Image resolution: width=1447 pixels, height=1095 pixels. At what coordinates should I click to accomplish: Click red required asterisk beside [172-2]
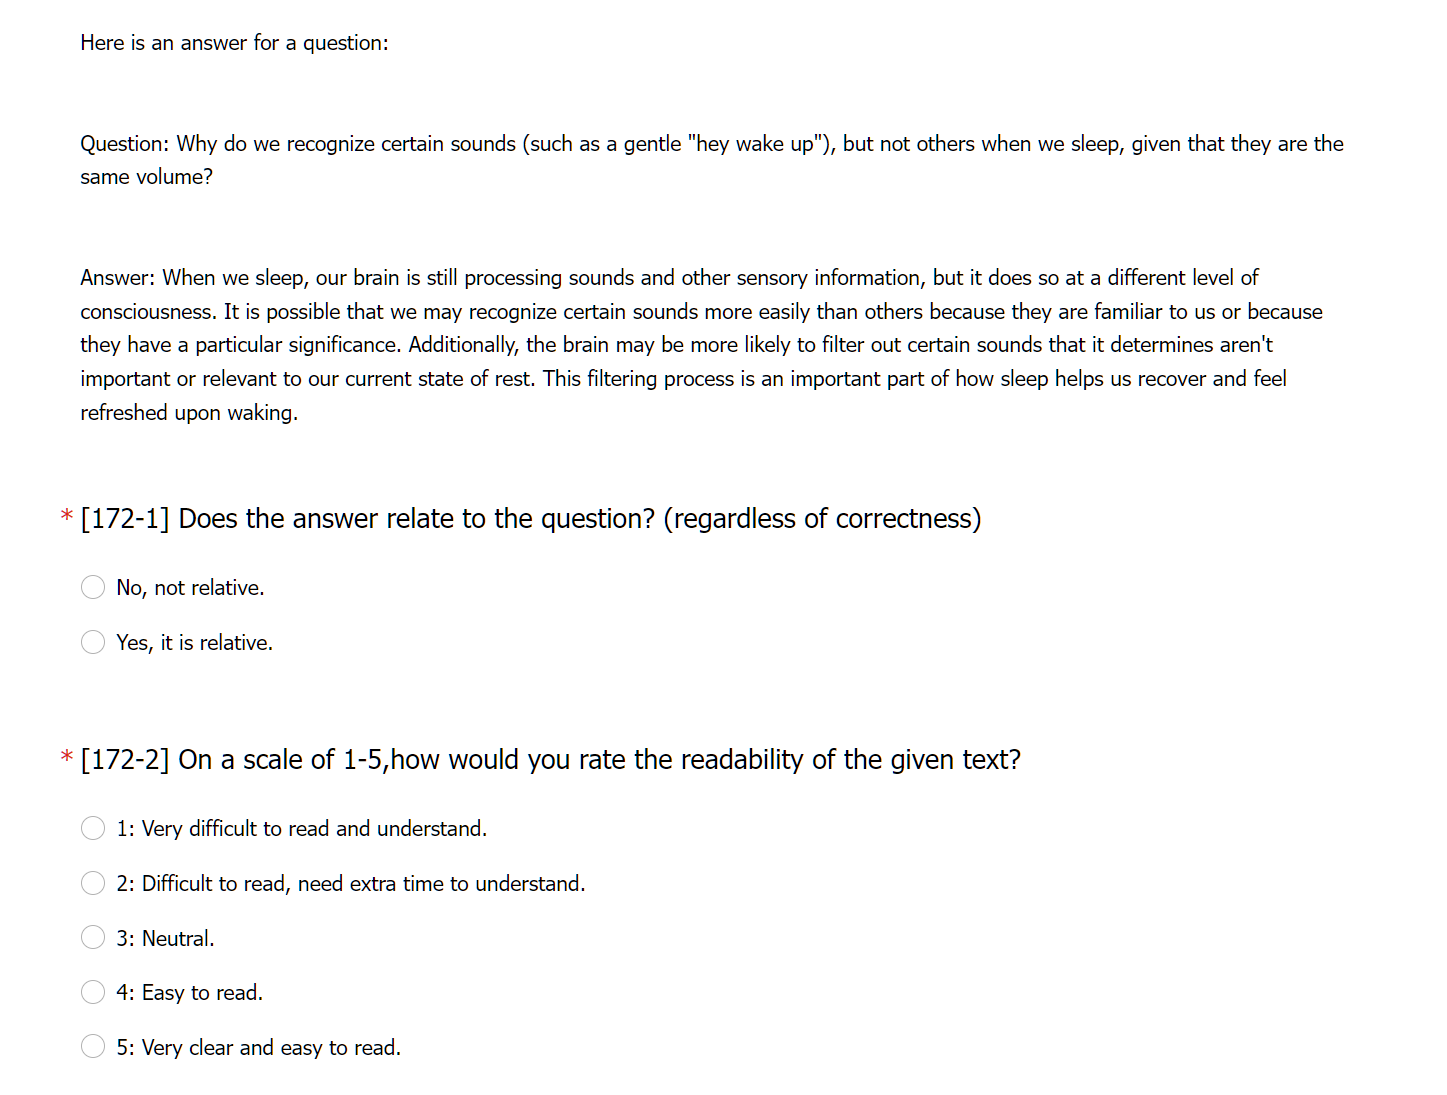tap(66, 758)
